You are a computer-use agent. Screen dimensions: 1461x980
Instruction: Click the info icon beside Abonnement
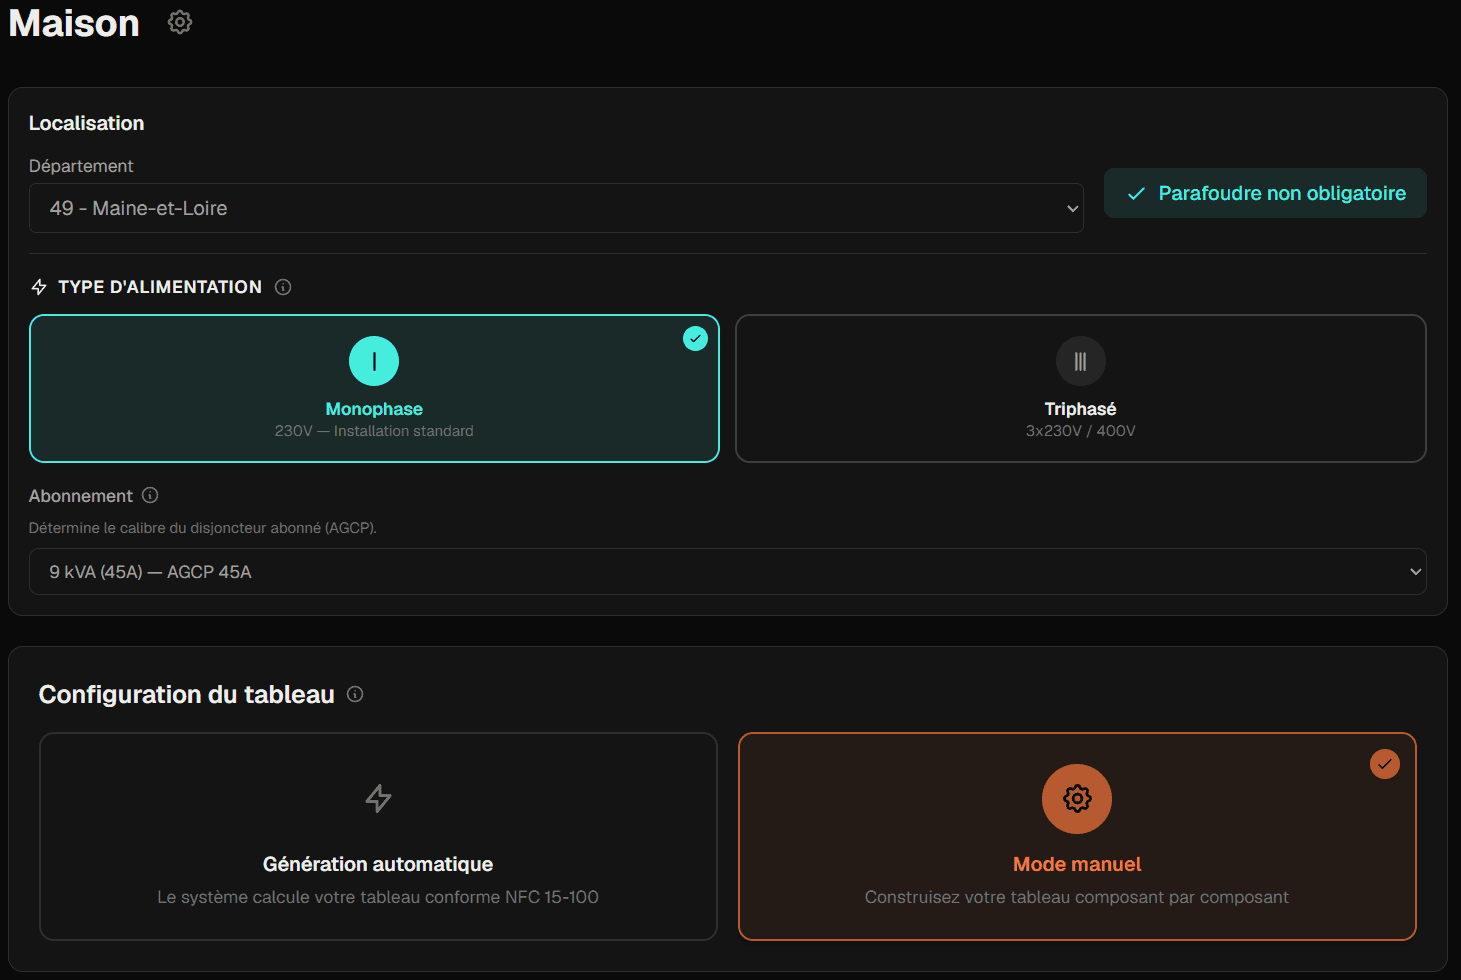click(x=150, y=495)
